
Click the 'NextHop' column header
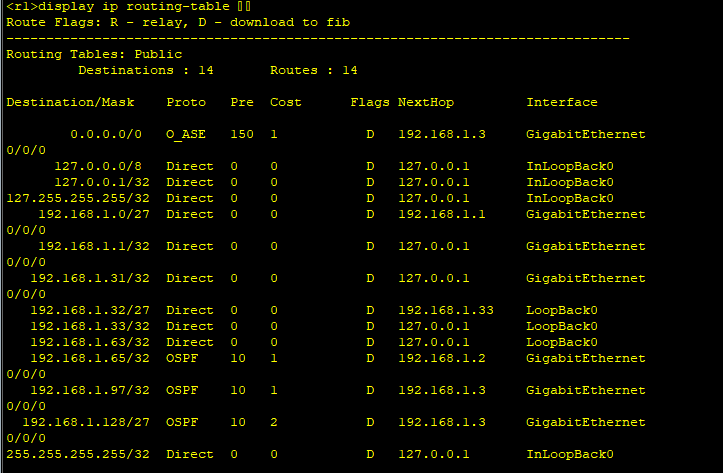[x=426, y=102]
